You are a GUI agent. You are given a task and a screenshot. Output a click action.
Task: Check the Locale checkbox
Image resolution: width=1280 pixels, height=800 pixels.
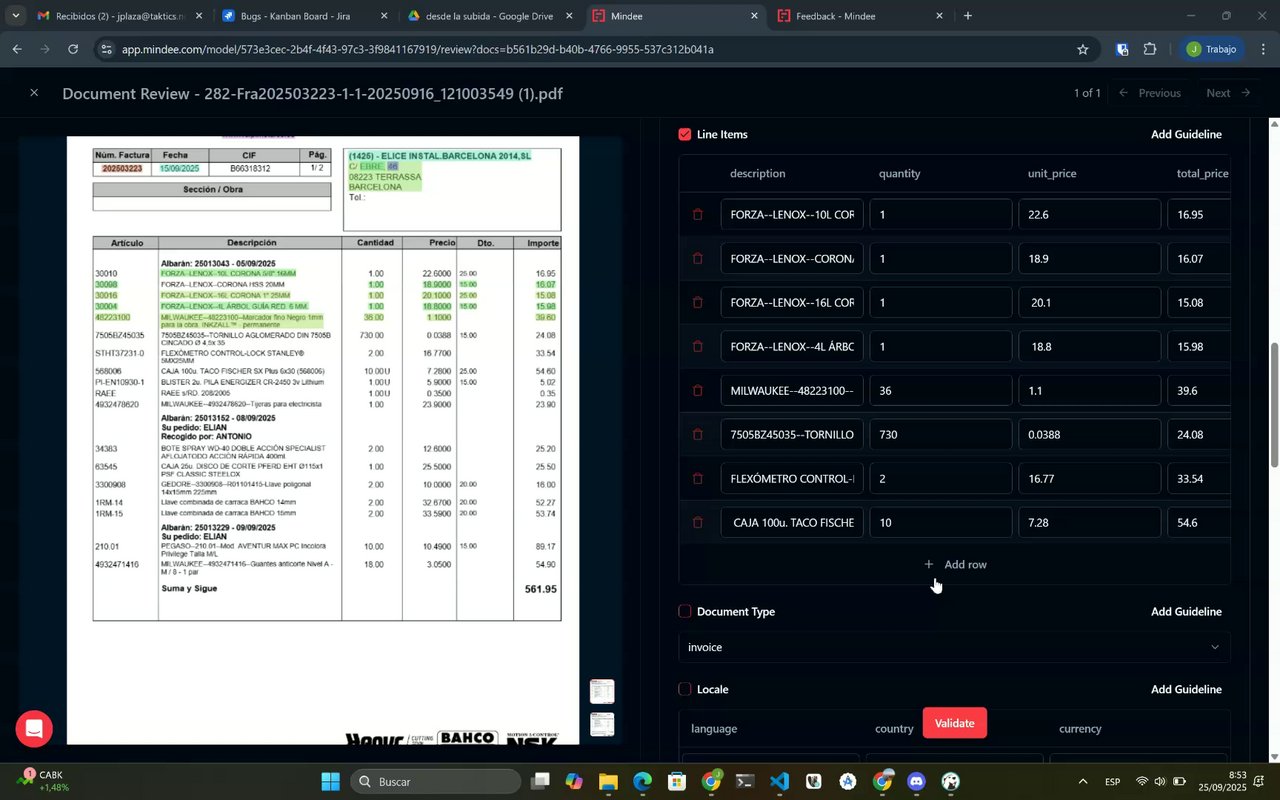coord(685,689)
